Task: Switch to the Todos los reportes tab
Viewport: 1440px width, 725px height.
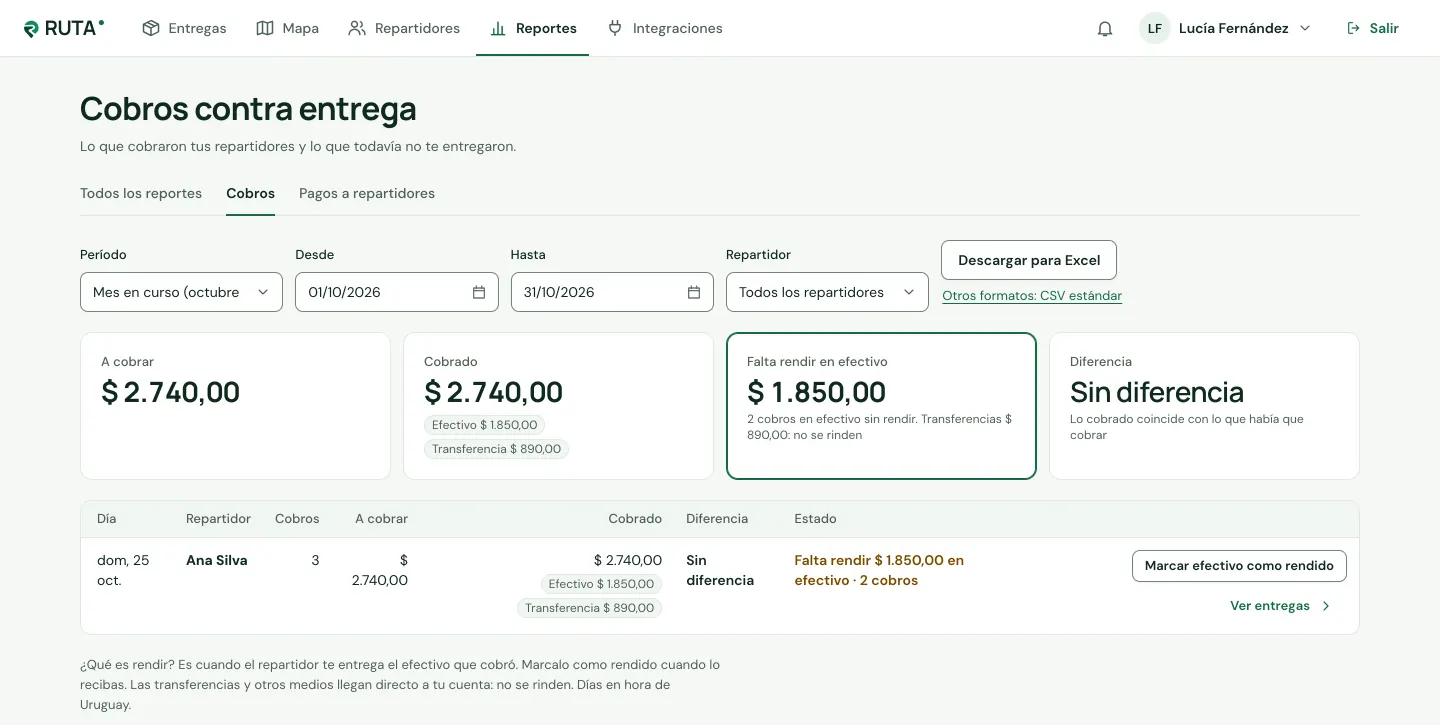Action: (x=141, y=193)
